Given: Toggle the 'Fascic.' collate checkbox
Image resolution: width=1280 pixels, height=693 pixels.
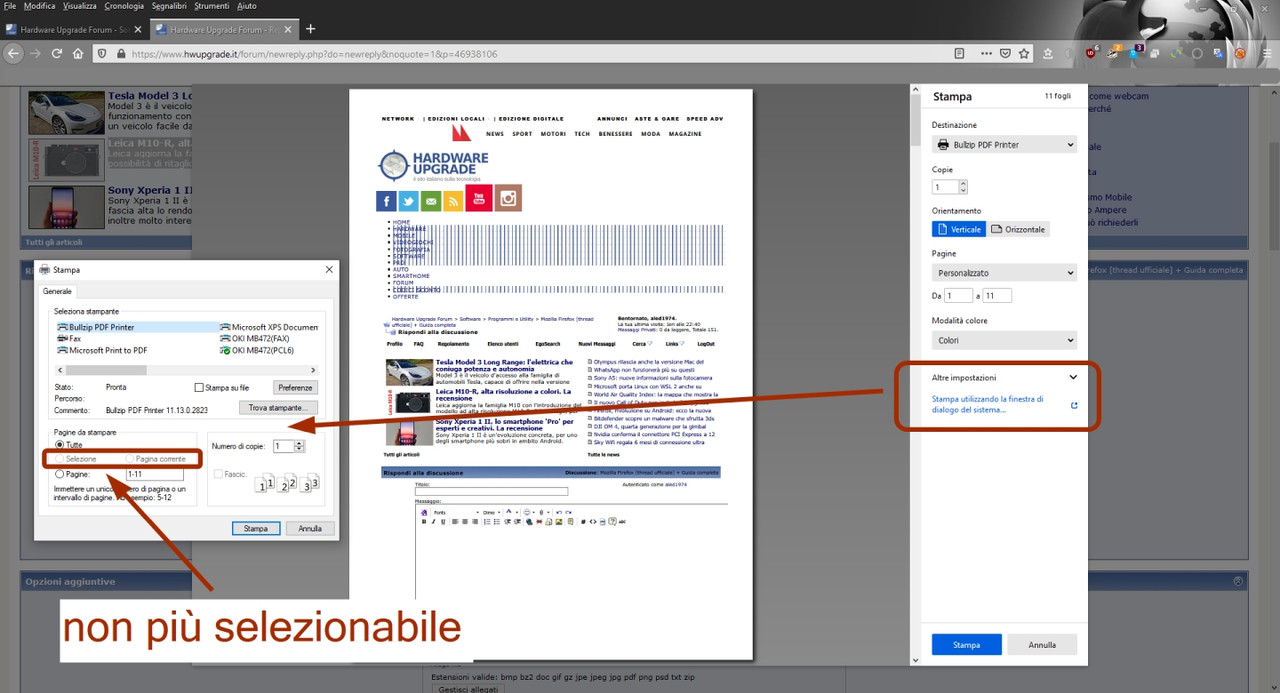Looking at the screenshot, I should [219, 474].
